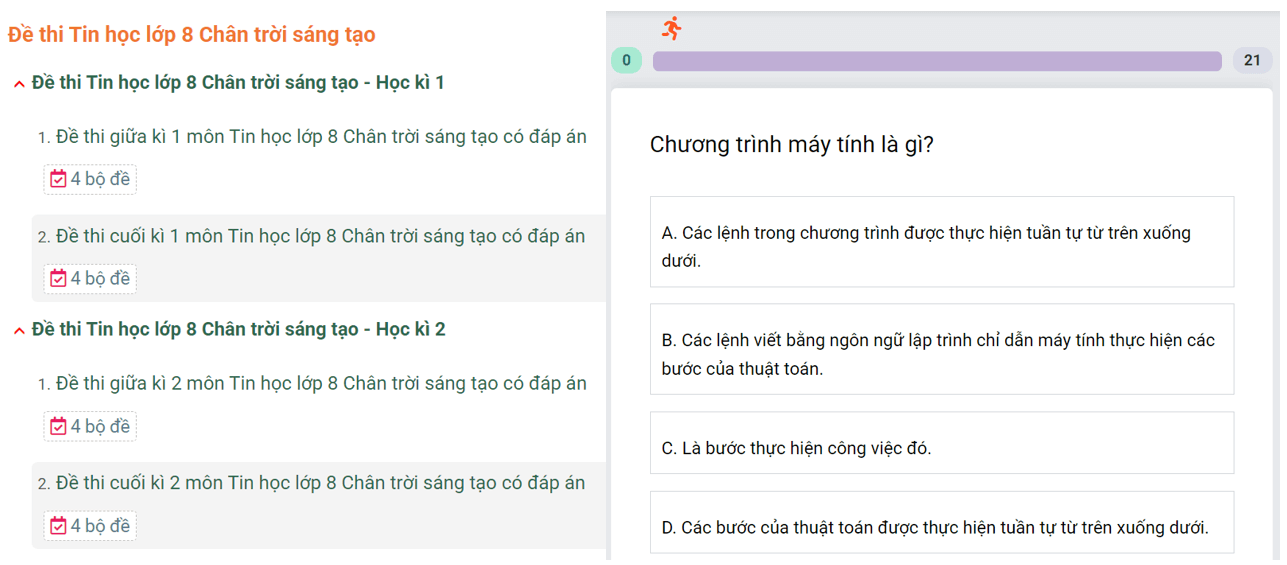Open Đề thi cuối kì 2 exam link
Viewport: 1287px width, 565px height.
[320, 483]
